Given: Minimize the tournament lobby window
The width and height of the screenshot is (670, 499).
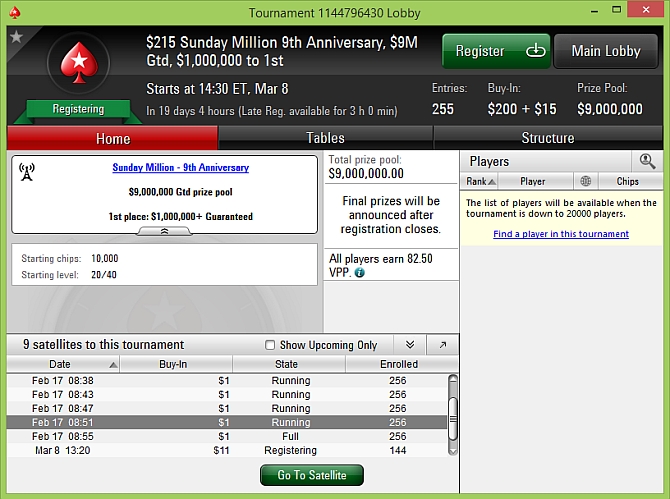Looking at the screenshot, I should tap(594, 12).
